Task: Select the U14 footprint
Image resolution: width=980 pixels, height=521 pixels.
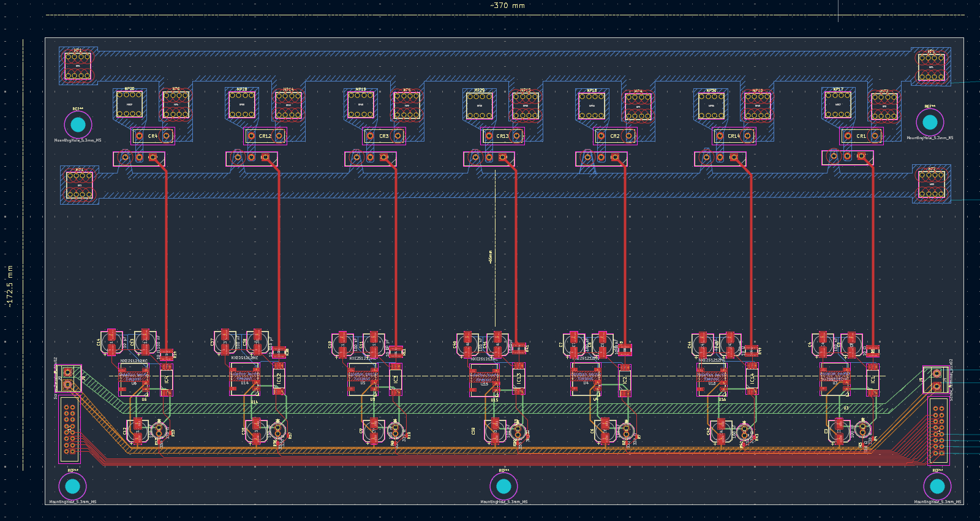Action: (x=246, y=379)
